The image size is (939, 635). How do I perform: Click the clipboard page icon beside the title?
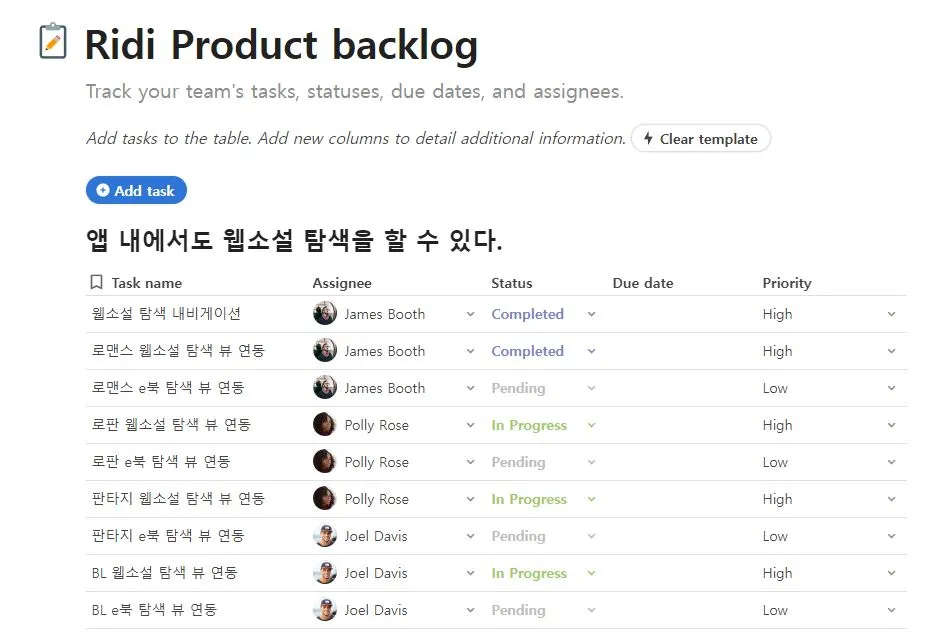[53, 41]
